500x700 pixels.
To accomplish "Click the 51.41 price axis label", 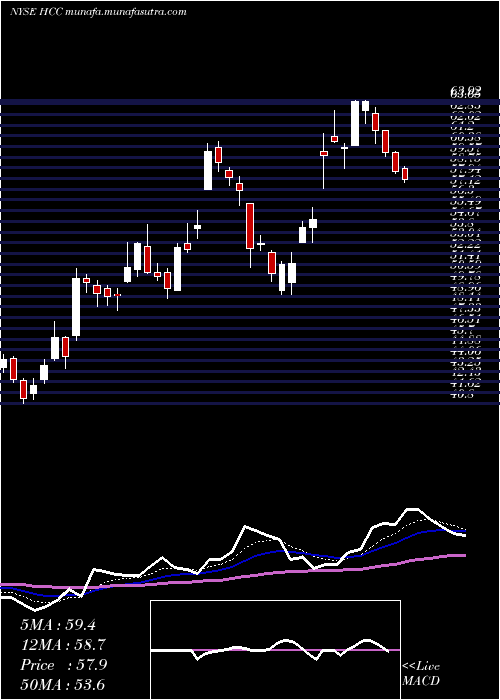I will [x=466, y=256].
